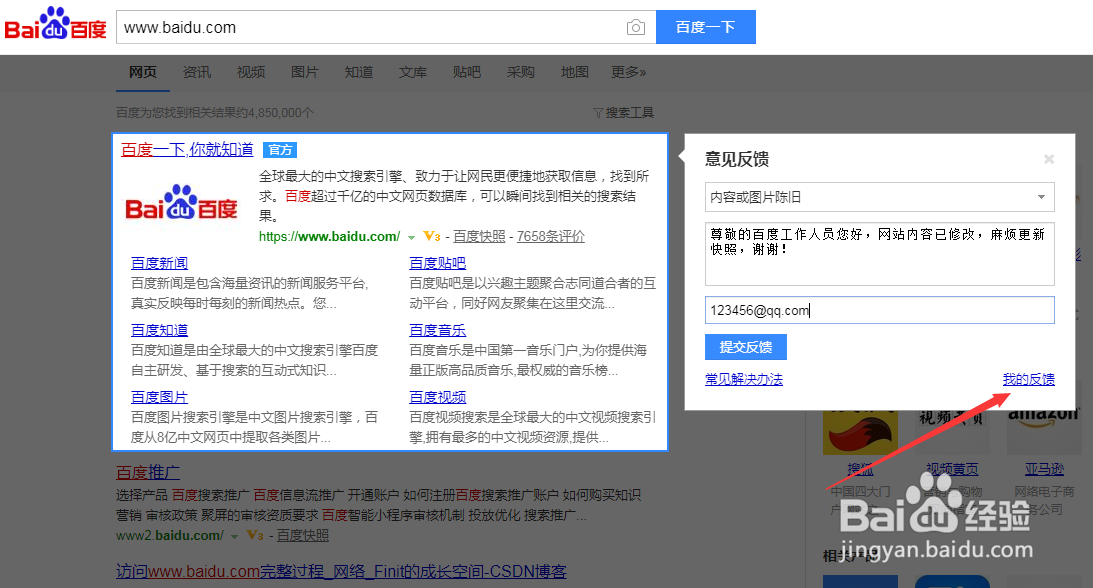
Task: Click the https://www.baidu.com/ green URL
Action: pyautogui.click(x=329, y=236)
